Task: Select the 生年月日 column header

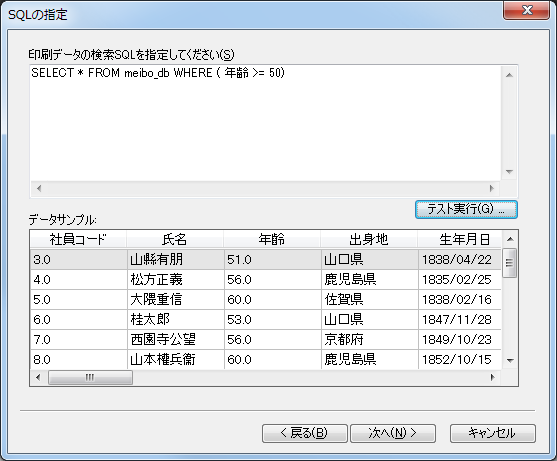Action: 460,239
